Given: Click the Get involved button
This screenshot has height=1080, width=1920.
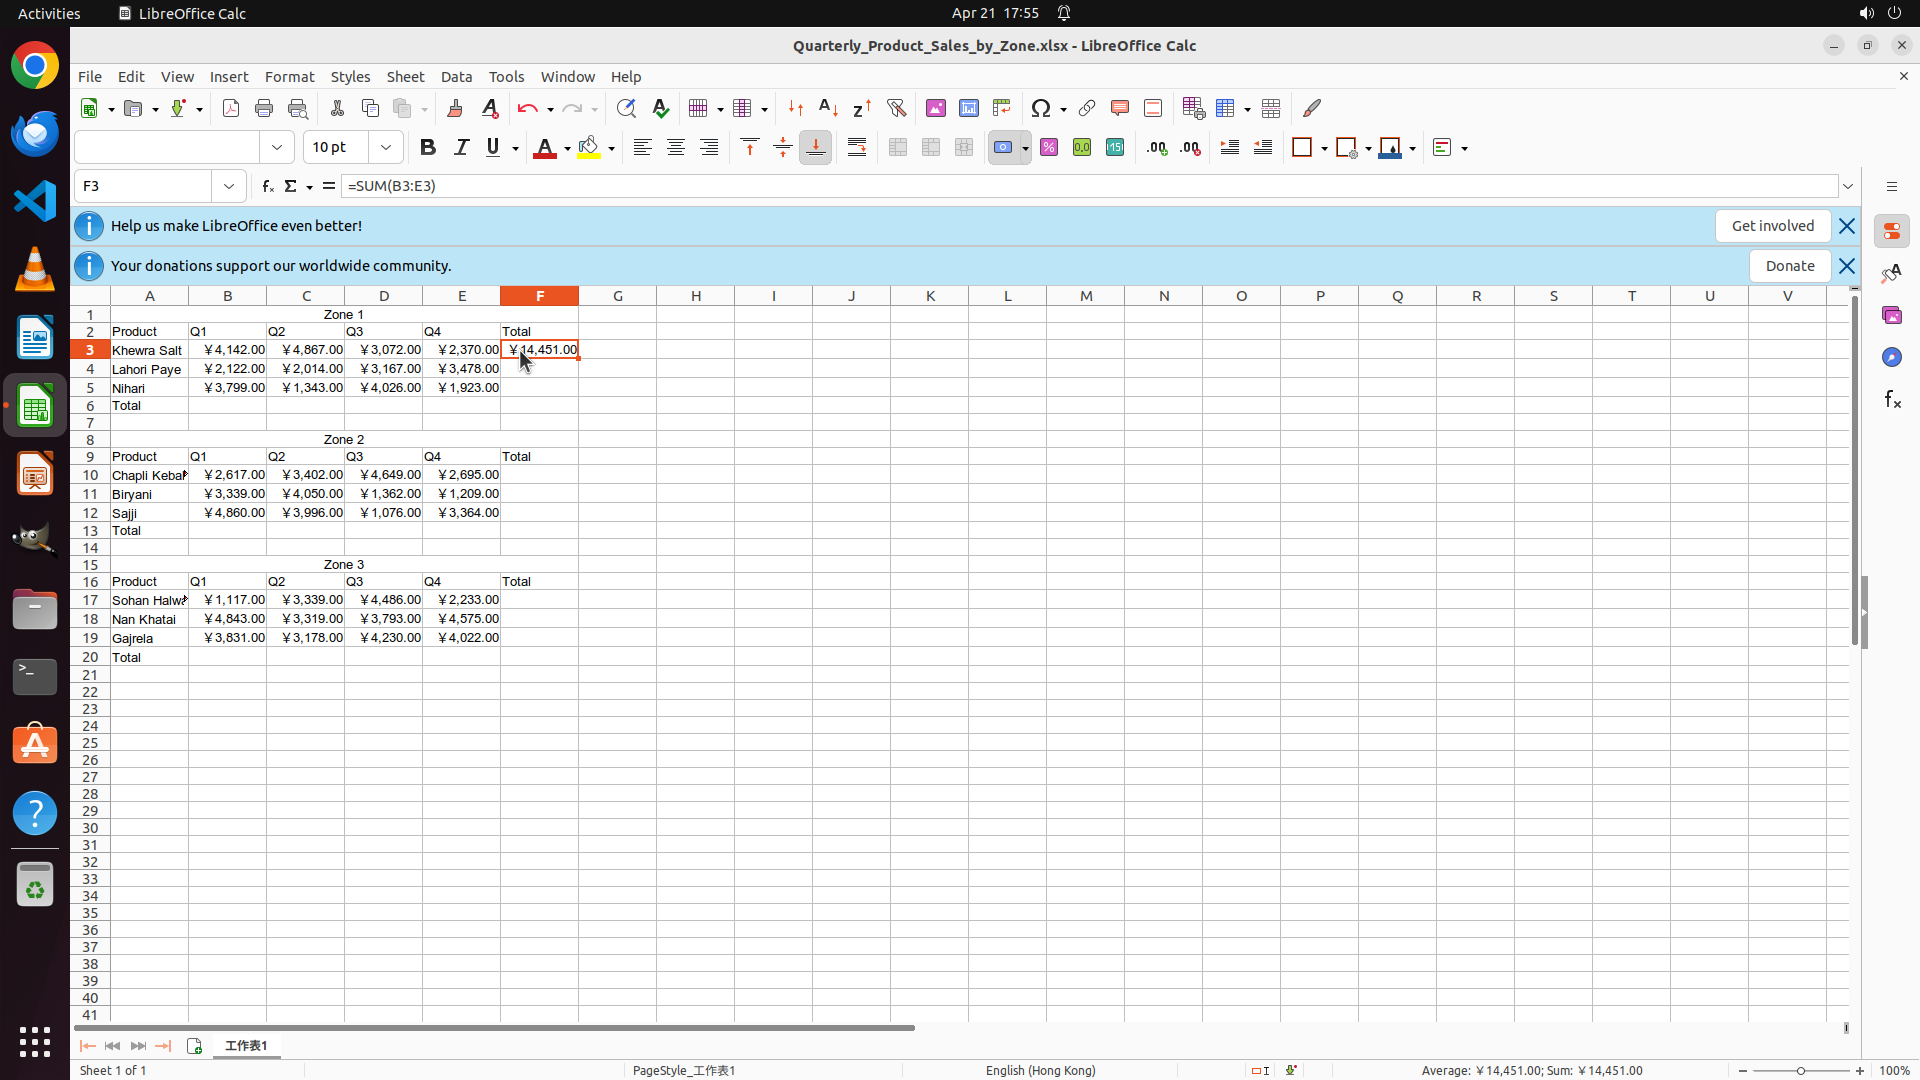Looking at the screenshot, I should (x=1772, y=226).
